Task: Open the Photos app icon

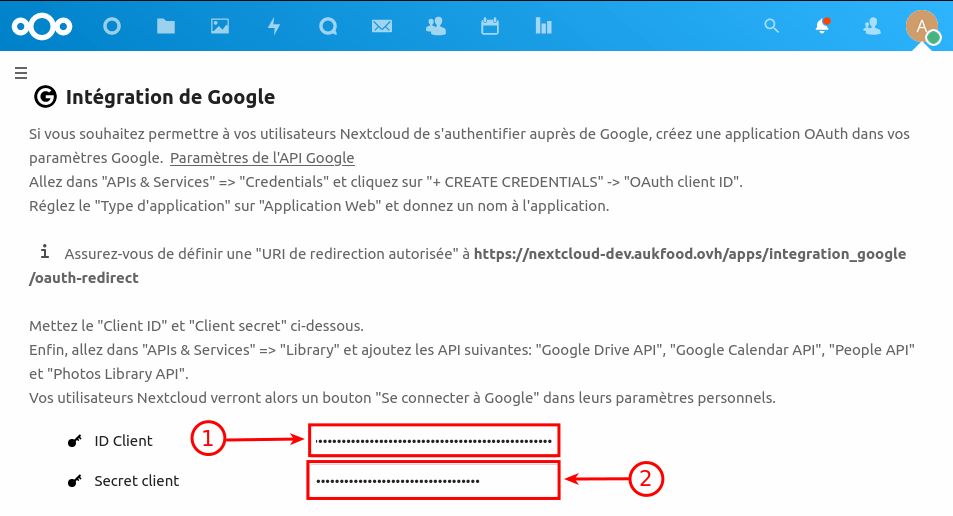Action: [x=220, y=26]
